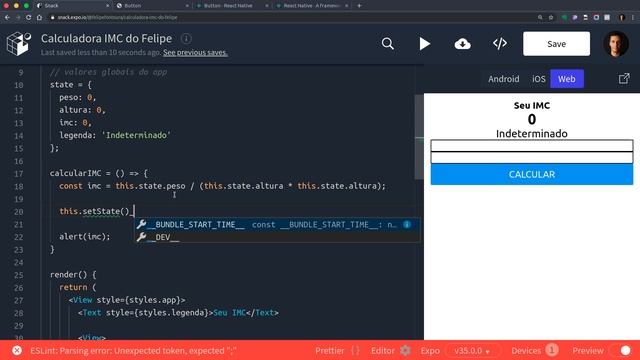Click render() { on line 25
This screenshot has height=360, width=640.
[x=73, y=275]
